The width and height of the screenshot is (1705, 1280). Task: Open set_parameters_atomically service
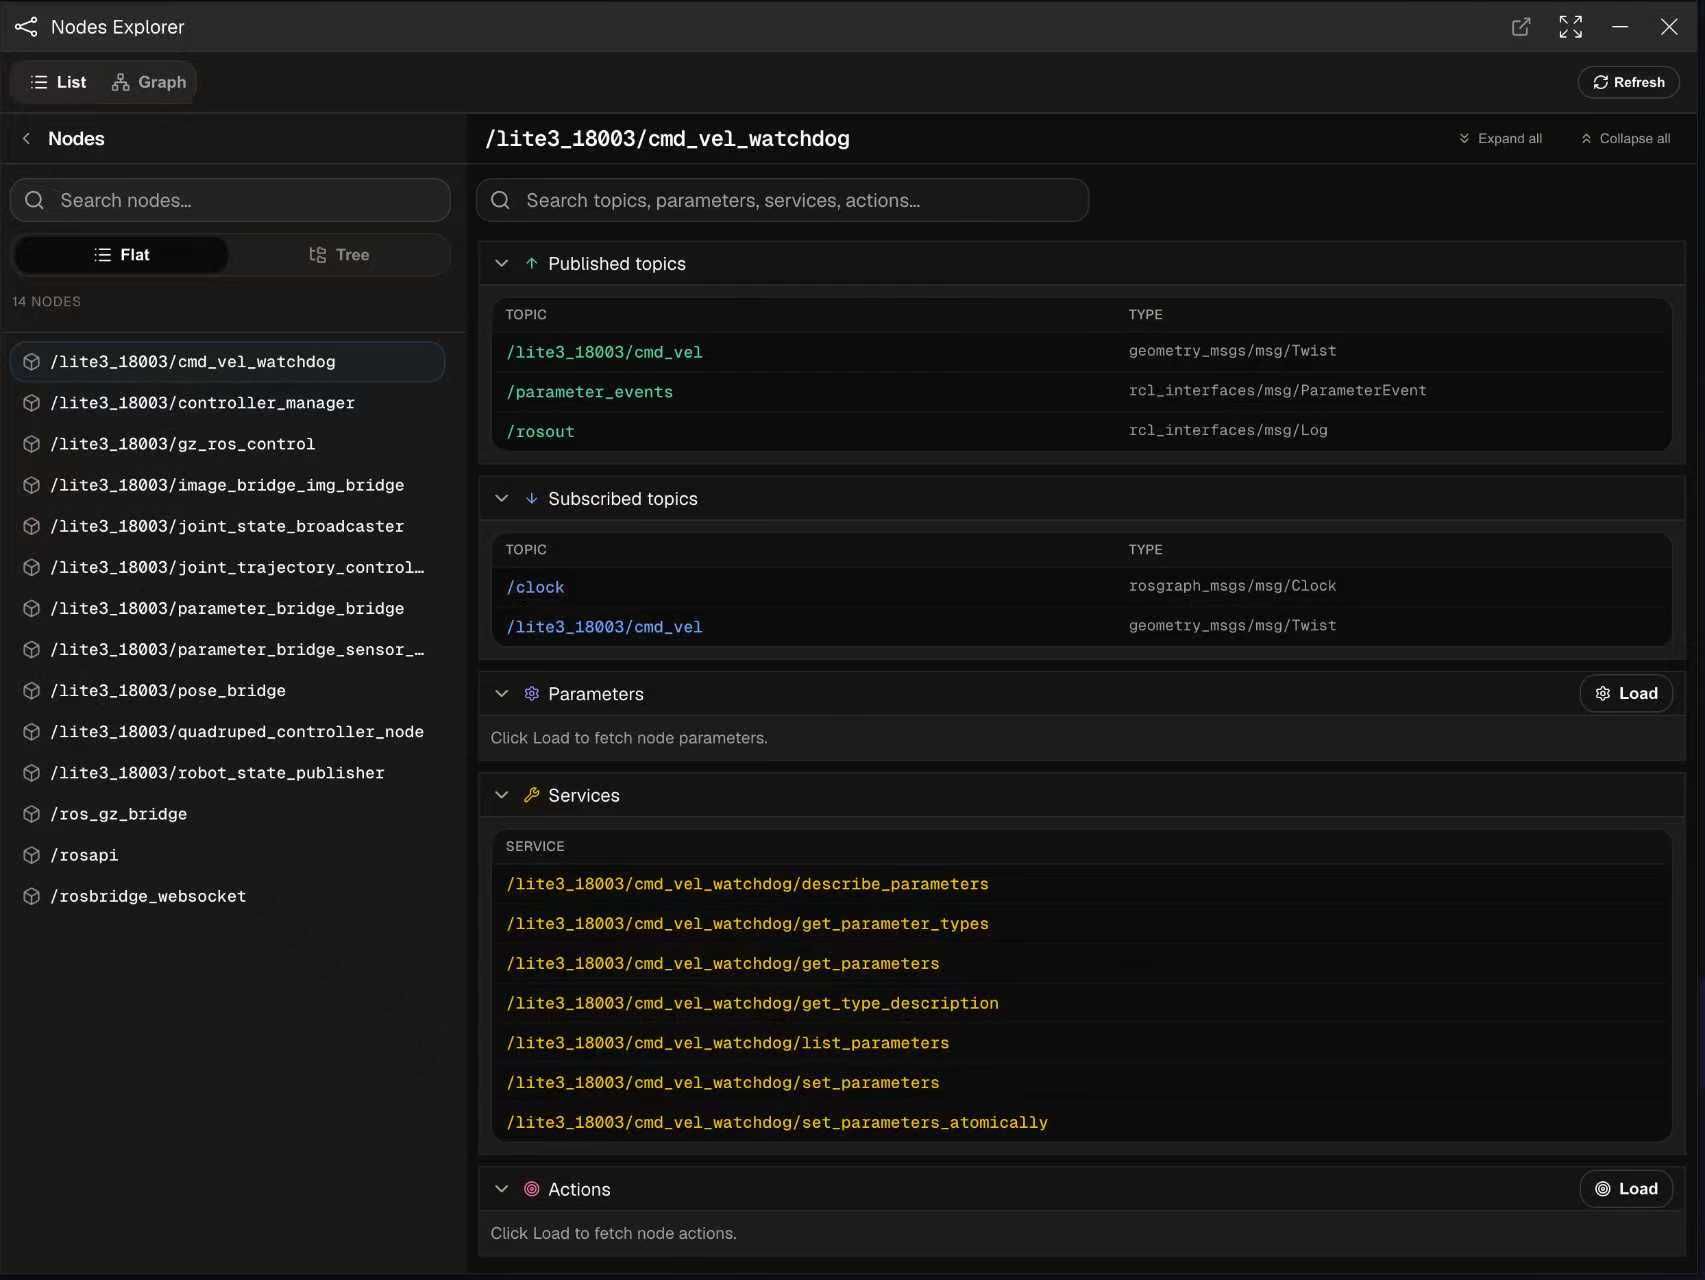[x=777, y=1123]
